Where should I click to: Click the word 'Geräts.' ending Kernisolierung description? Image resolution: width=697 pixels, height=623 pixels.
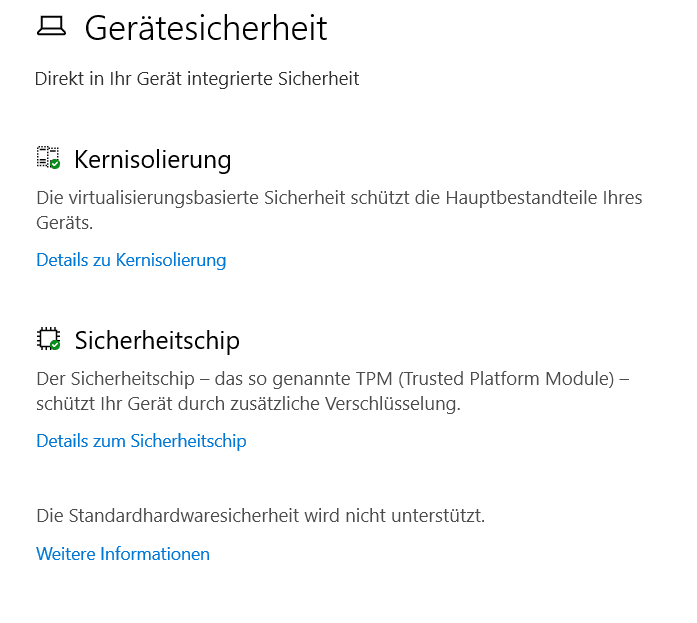(65, 222)
